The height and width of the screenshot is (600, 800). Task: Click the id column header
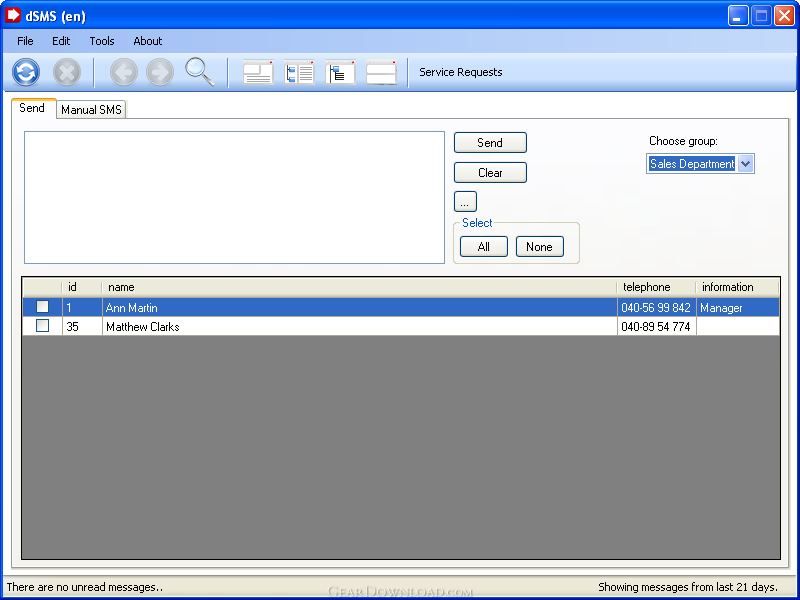coord(82,287)
